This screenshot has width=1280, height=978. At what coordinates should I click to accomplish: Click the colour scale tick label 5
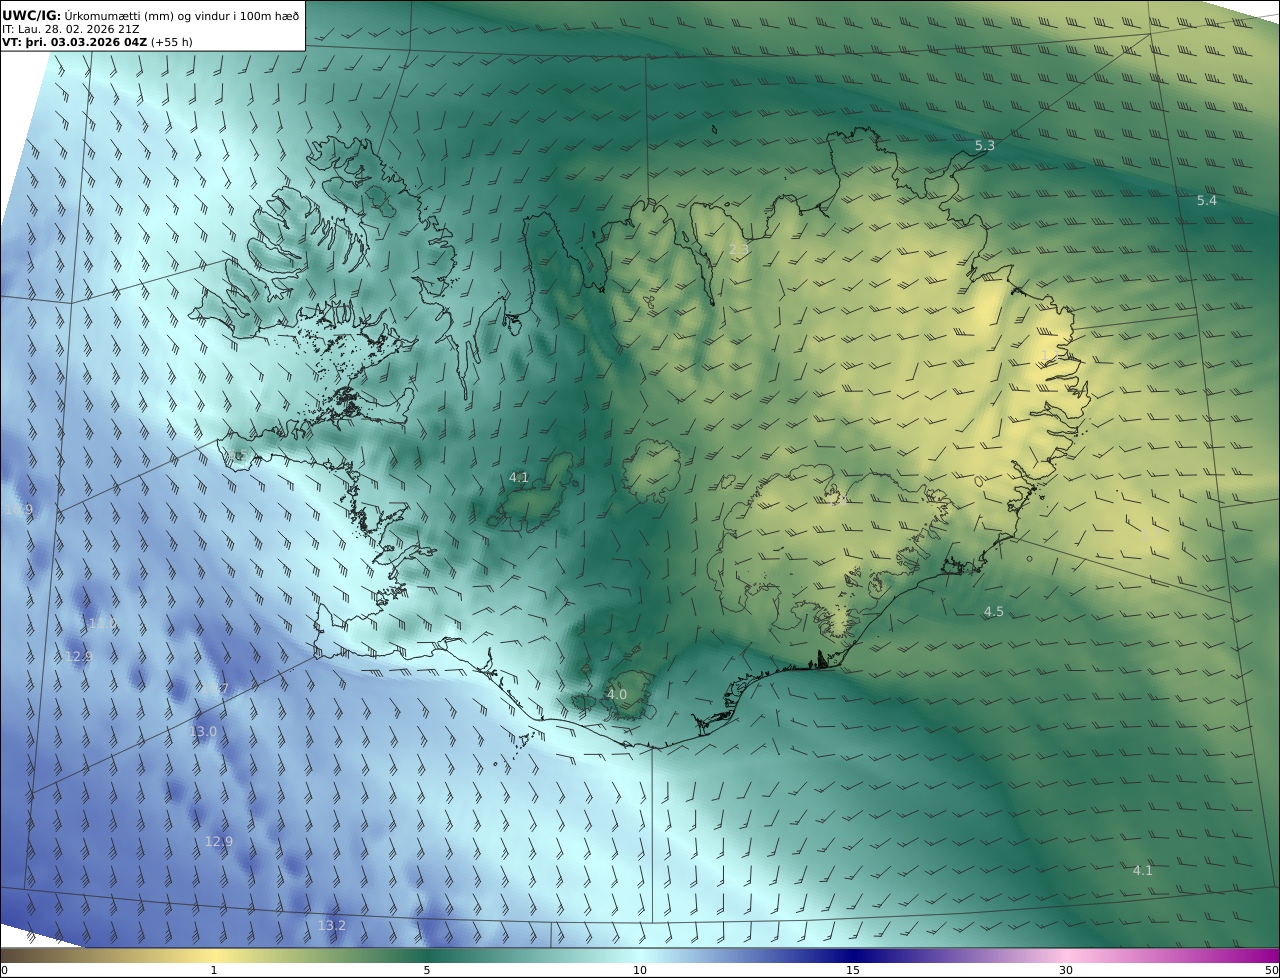(427, 971)
